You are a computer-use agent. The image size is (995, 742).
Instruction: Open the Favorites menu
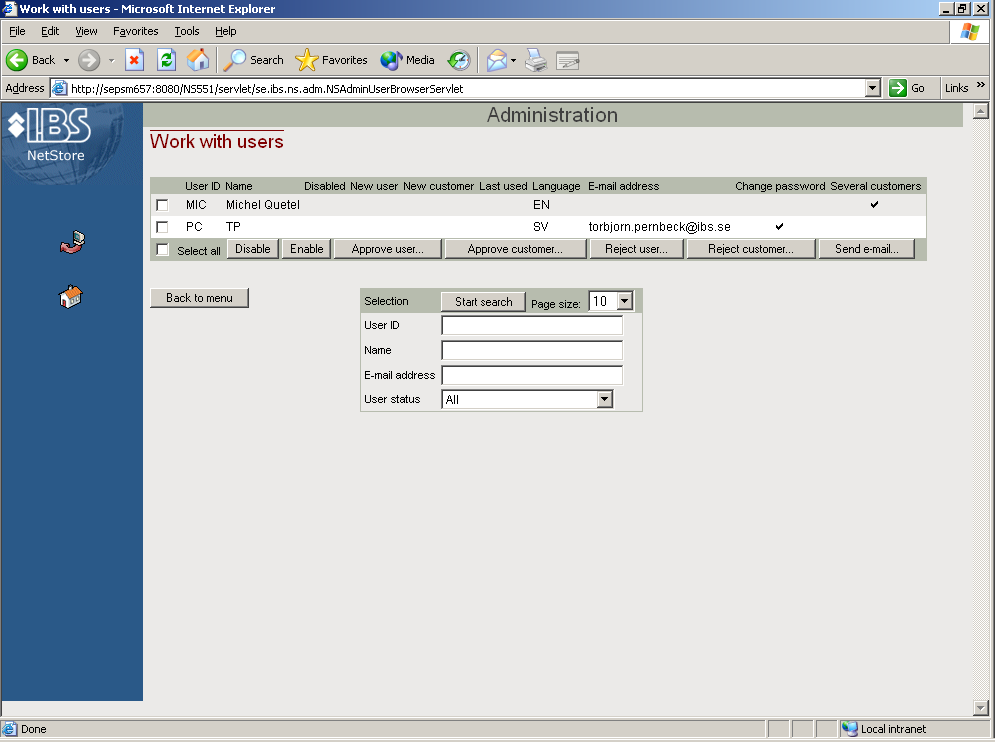coord(135,31)
